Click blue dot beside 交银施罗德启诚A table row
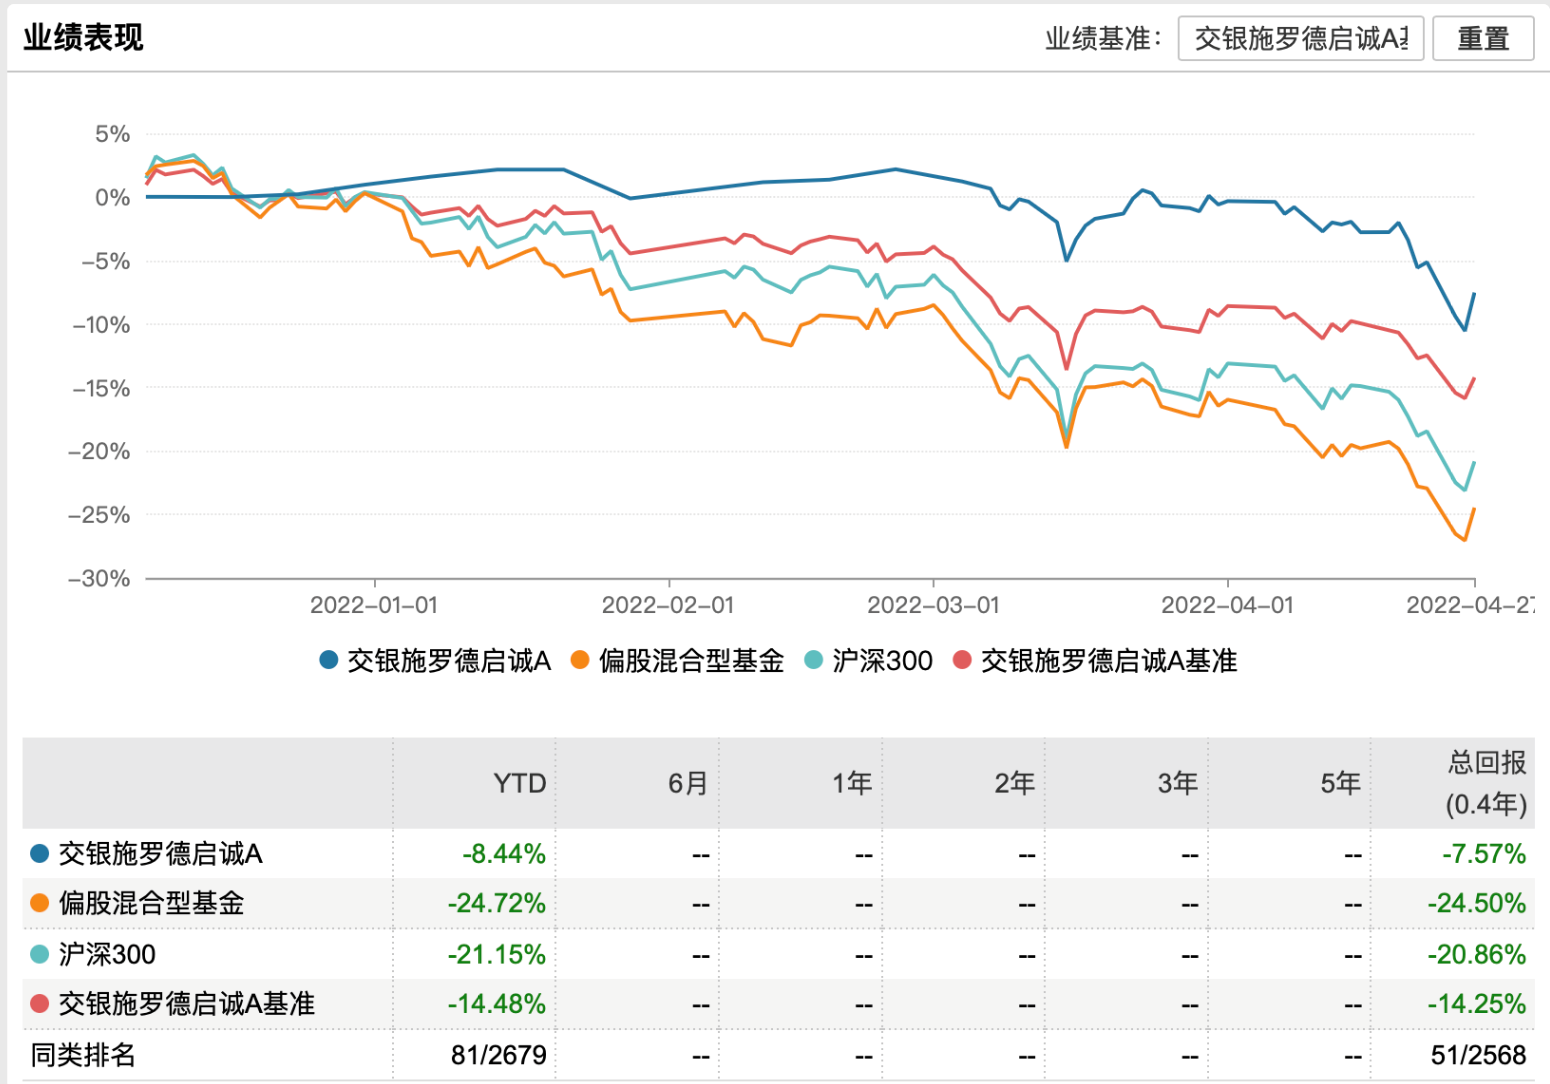1550x1084 pixels. click(x=40, y=854)
